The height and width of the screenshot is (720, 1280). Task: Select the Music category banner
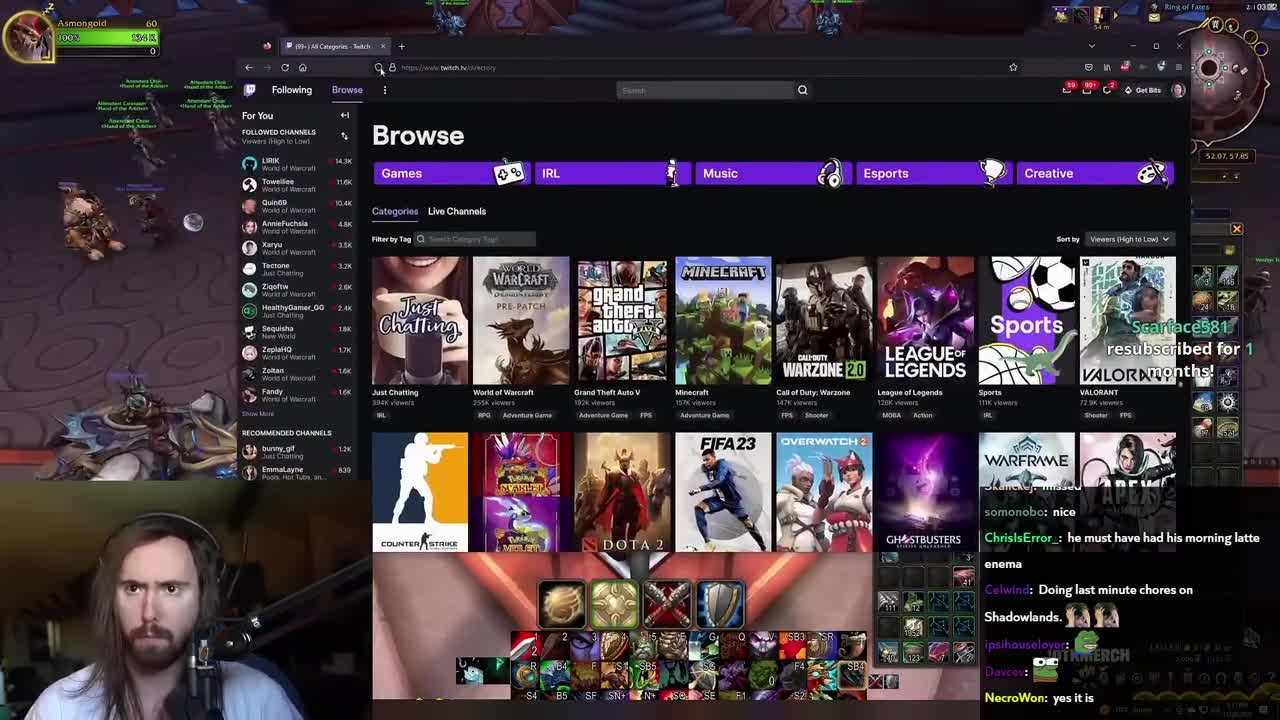coord(773,173)
